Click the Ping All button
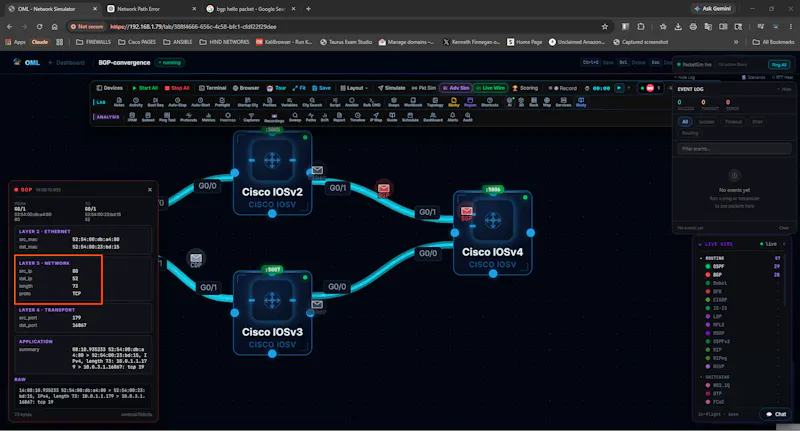 779,65
